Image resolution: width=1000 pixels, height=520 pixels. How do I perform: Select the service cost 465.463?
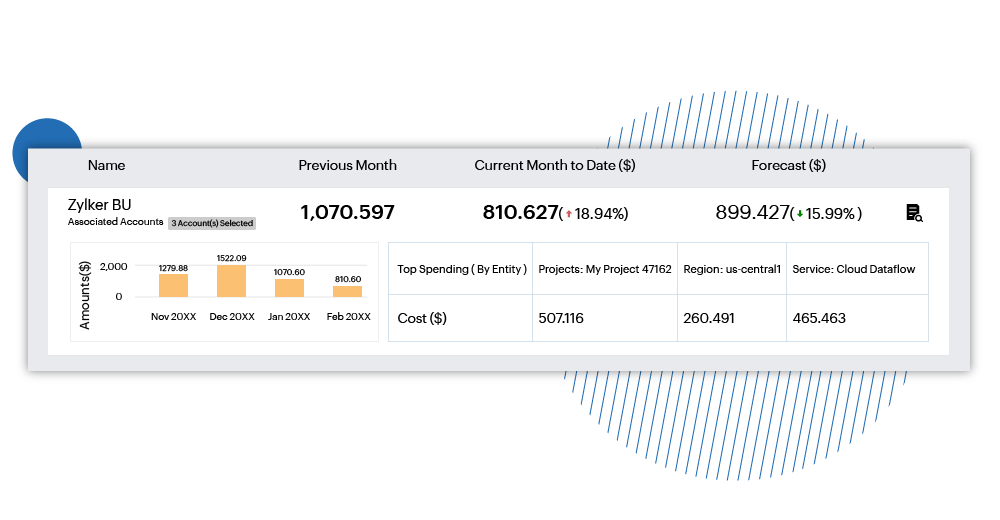coord(819,318)
